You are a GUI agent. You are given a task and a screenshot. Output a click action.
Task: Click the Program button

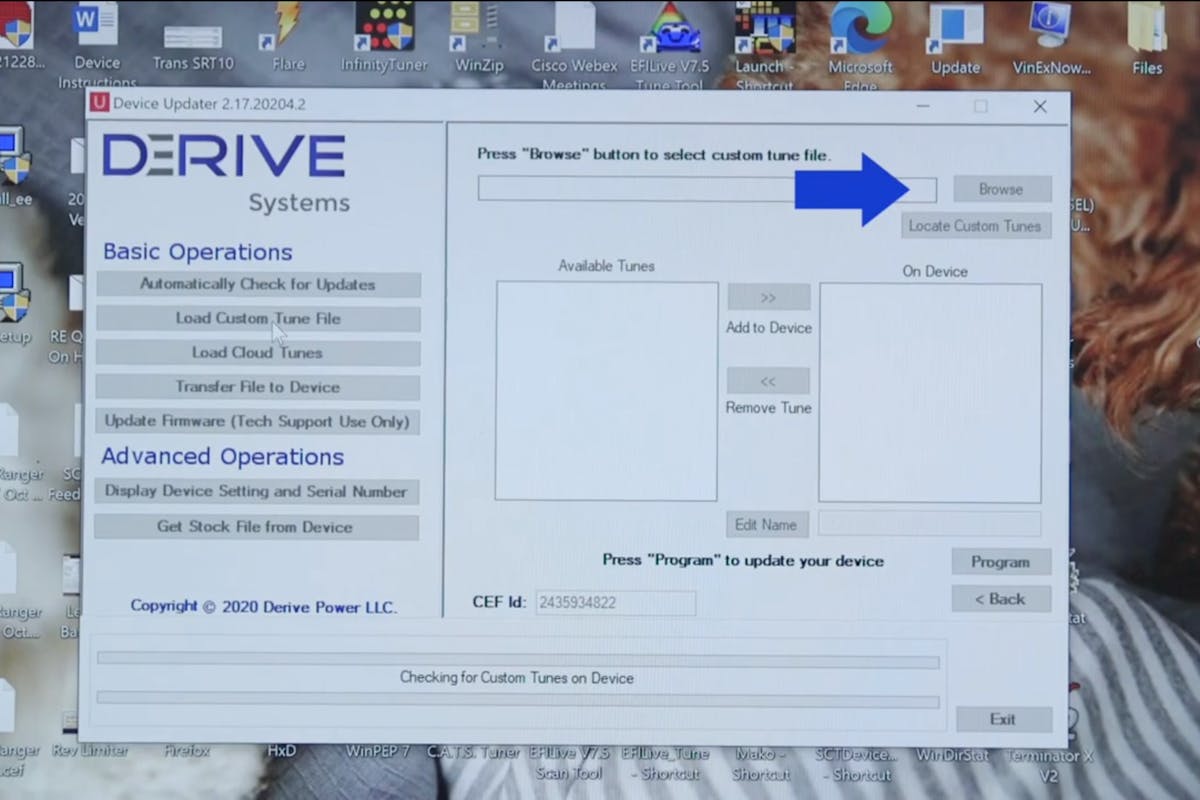click(1000, 562)
